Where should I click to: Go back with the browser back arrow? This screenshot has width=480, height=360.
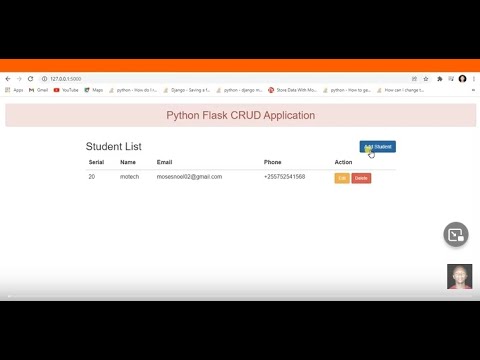point(8,79)
